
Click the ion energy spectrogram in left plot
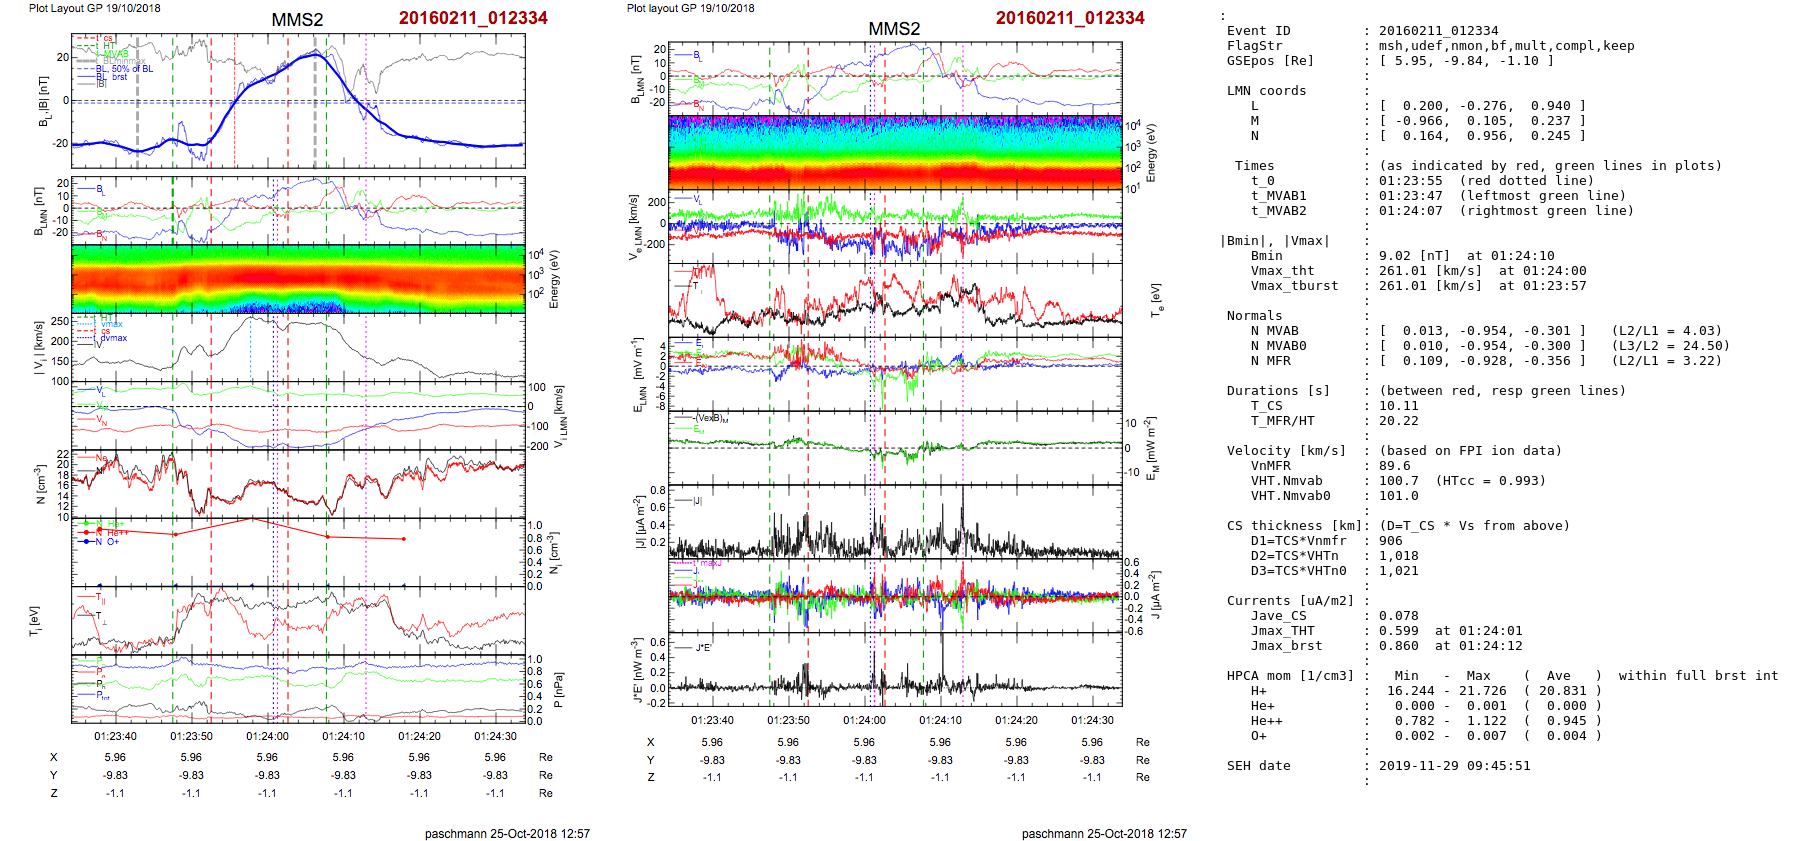(298, 278)
